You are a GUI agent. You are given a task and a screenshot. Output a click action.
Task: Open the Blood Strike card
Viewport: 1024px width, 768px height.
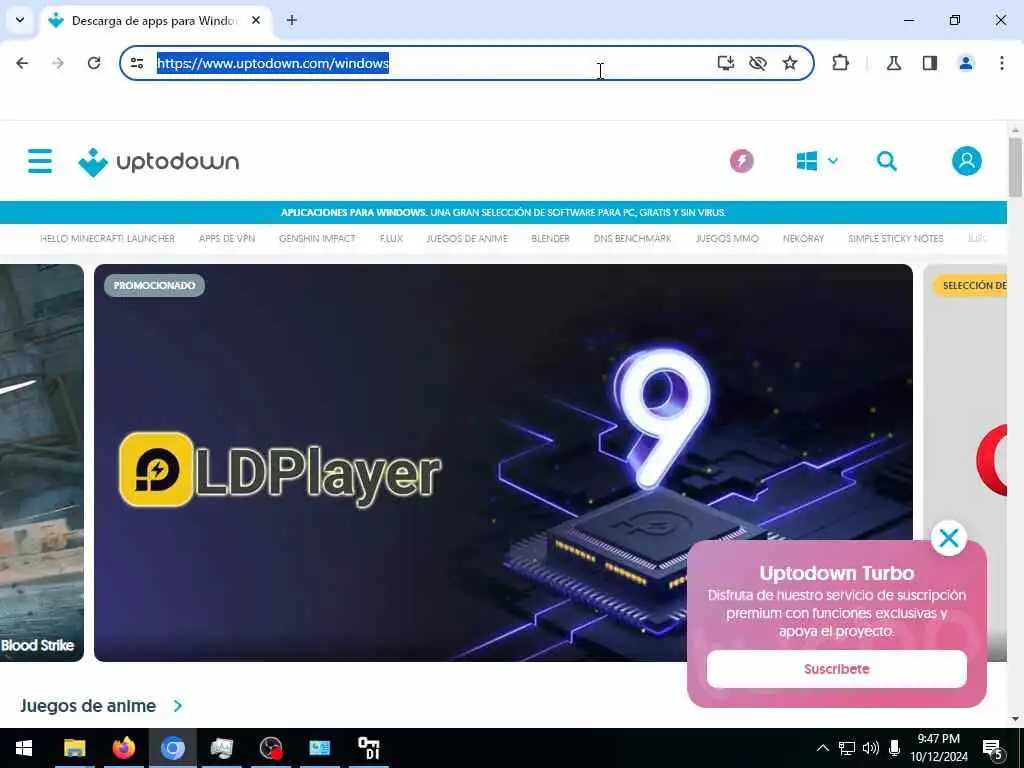tap(42, 462)
